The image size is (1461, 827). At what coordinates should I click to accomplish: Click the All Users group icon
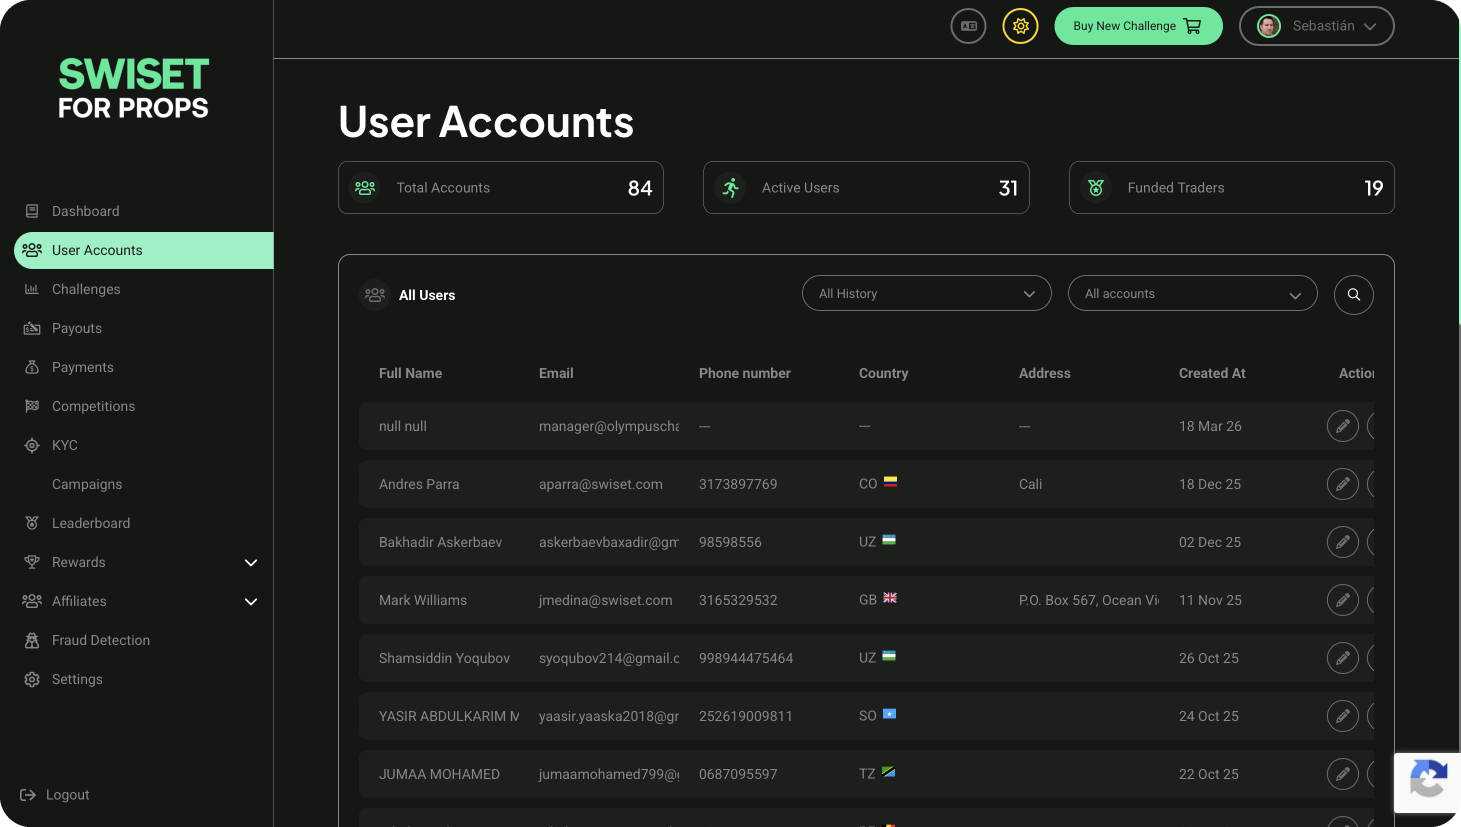(x=375, y=295)
